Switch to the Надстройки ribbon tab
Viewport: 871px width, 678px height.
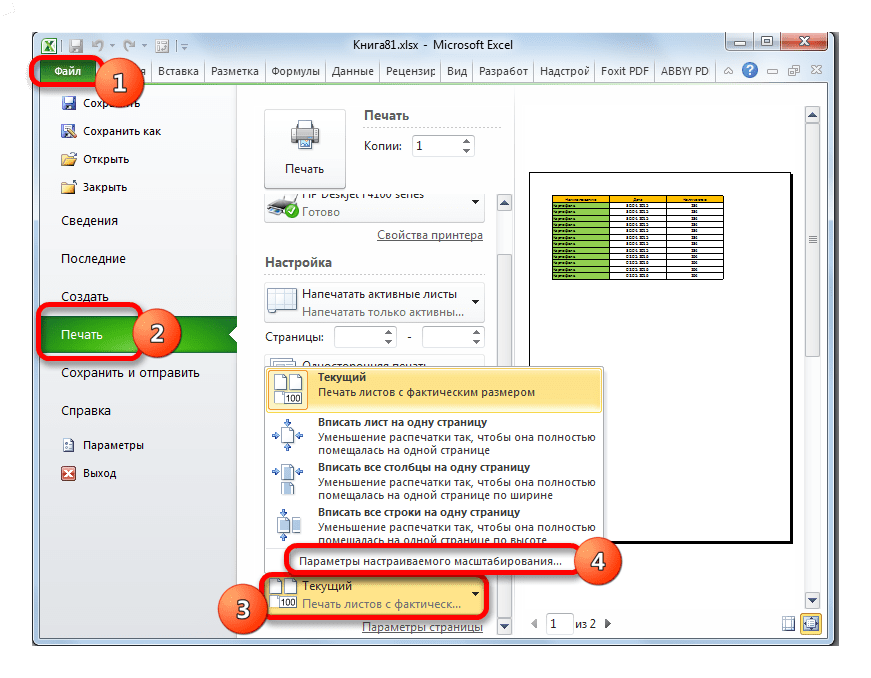564,71
